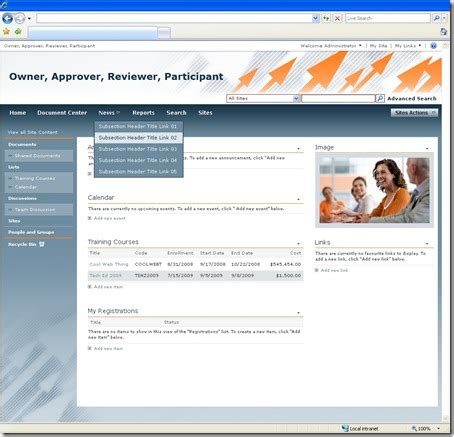Open the Discussions sidebar heading

(22, 198)
